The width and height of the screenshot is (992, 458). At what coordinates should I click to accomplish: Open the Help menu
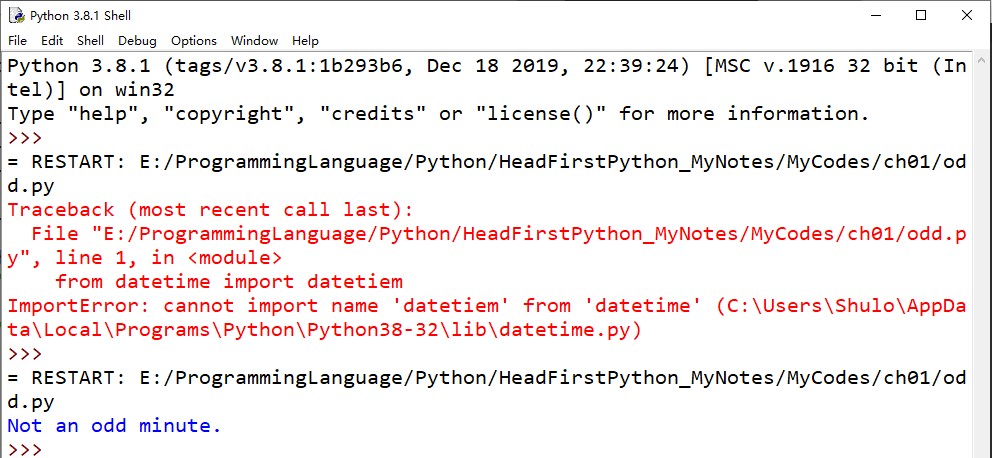pos(305,40)
